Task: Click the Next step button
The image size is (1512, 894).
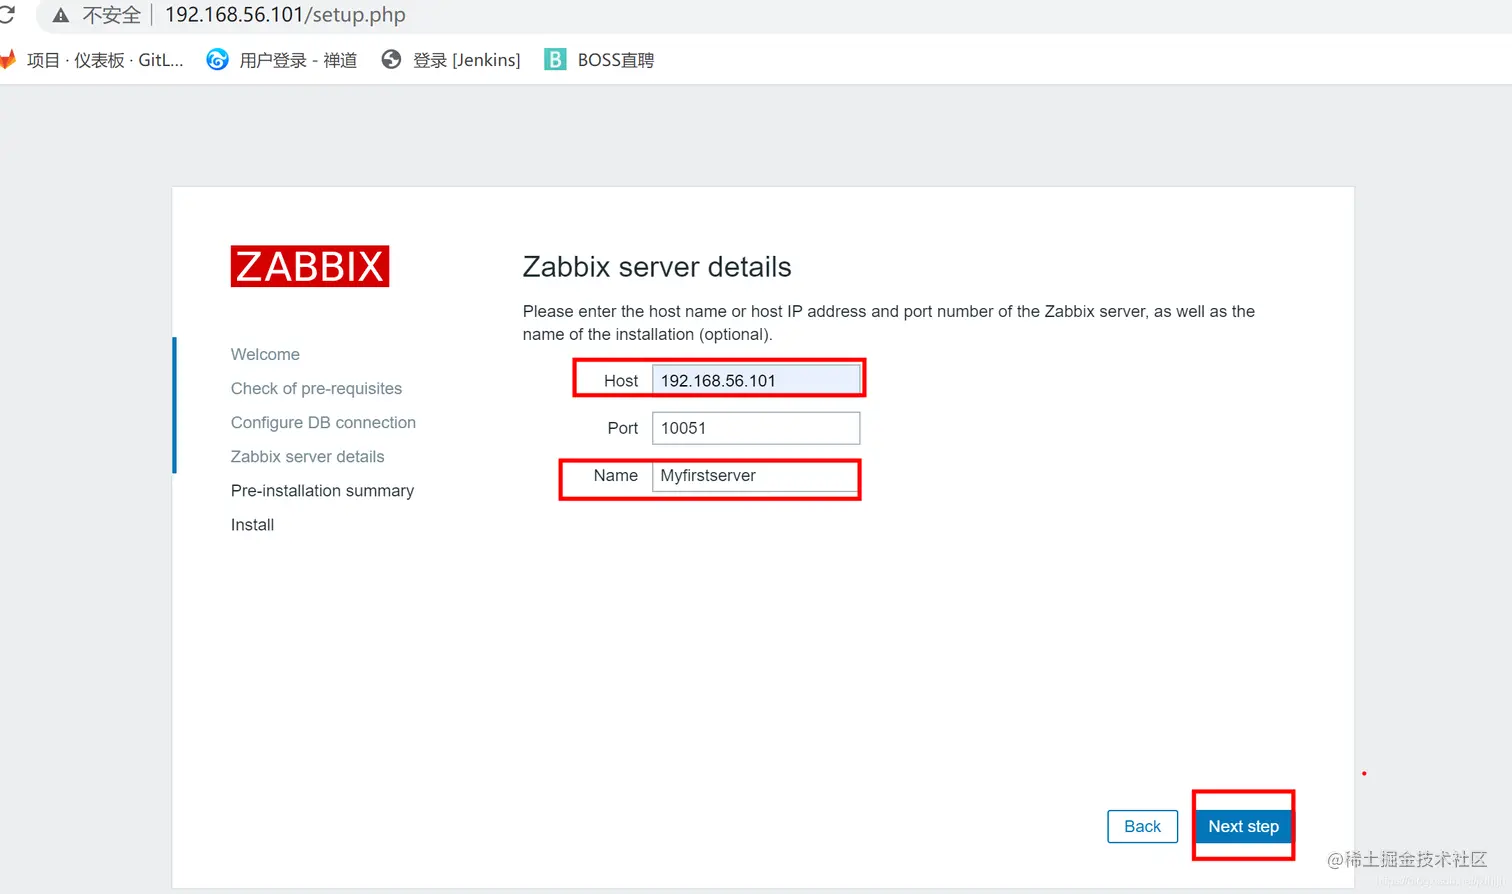Action: tap(1243, 826)
